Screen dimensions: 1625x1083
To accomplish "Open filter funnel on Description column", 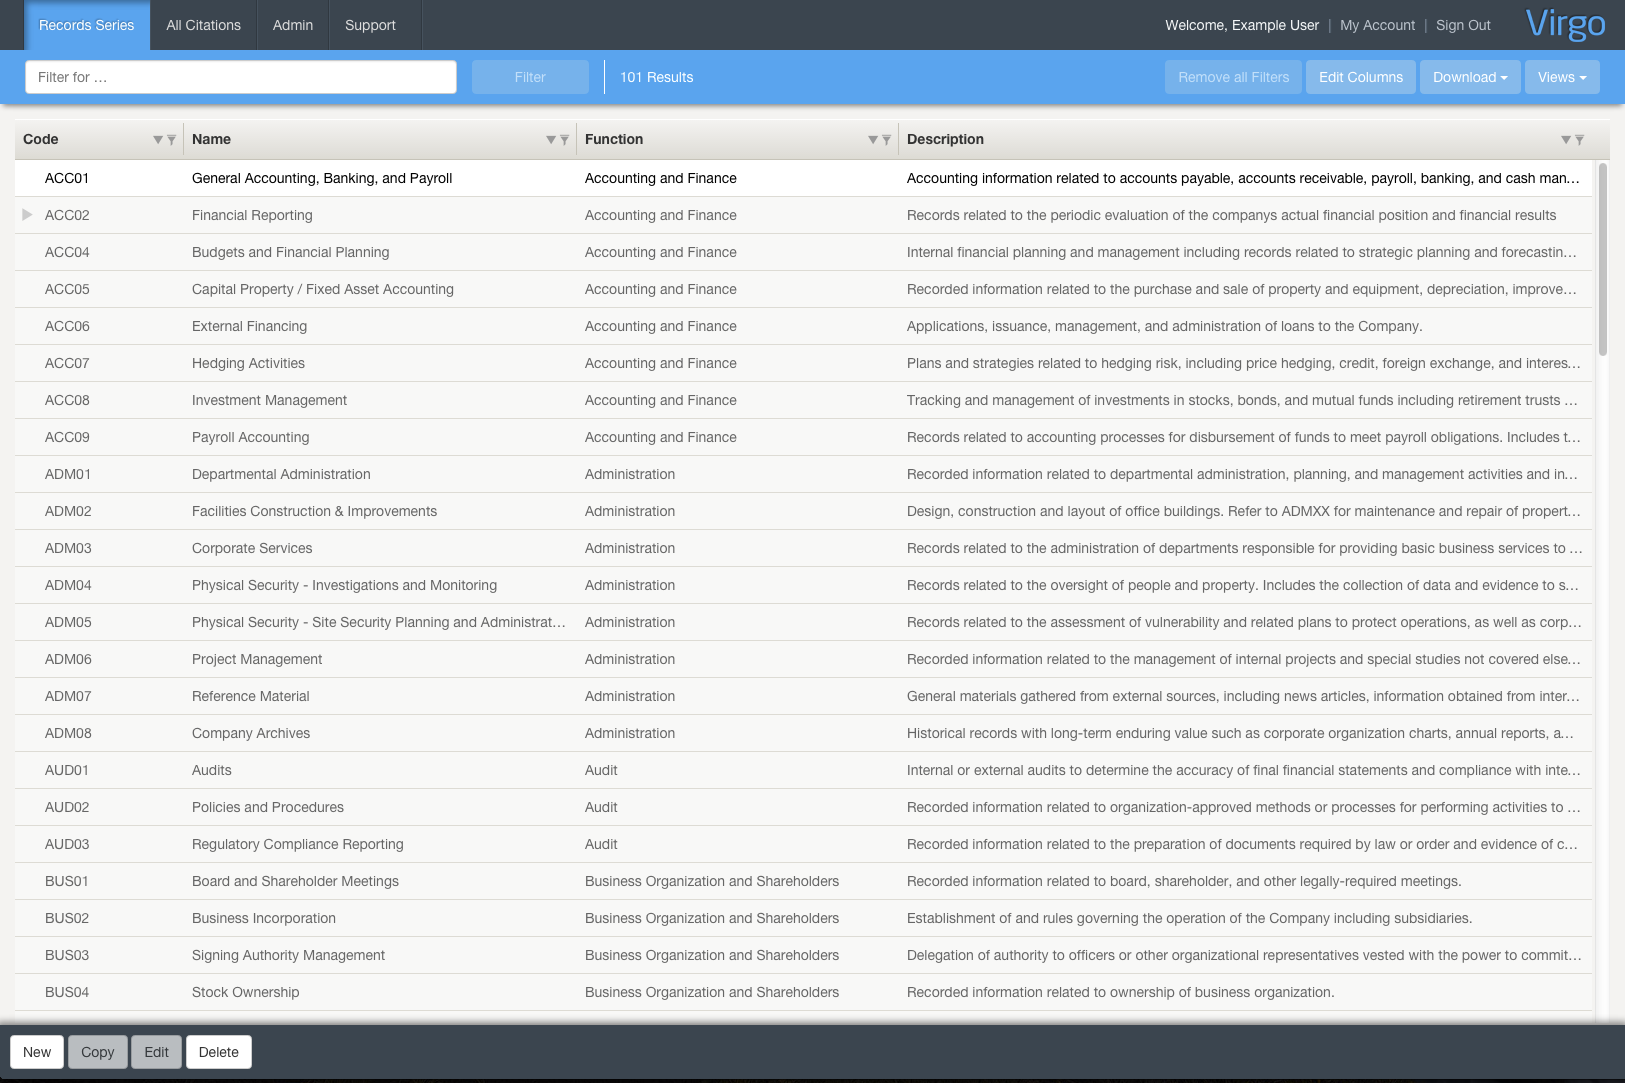I will 1579,140.
